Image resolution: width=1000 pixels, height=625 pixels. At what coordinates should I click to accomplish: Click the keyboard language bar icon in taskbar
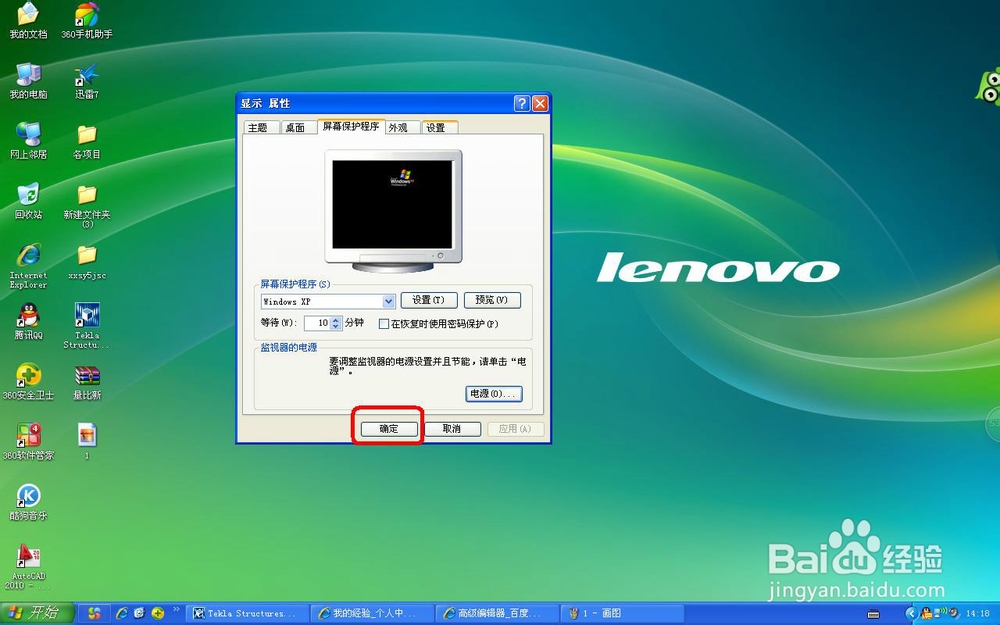pyautogui.click(x=874, y=614)
